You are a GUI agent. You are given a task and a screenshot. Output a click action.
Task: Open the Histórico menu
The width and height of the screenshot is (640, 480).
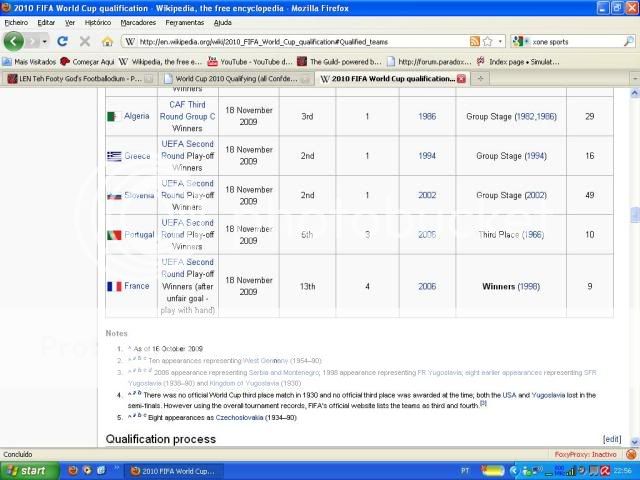coord(98,22)
